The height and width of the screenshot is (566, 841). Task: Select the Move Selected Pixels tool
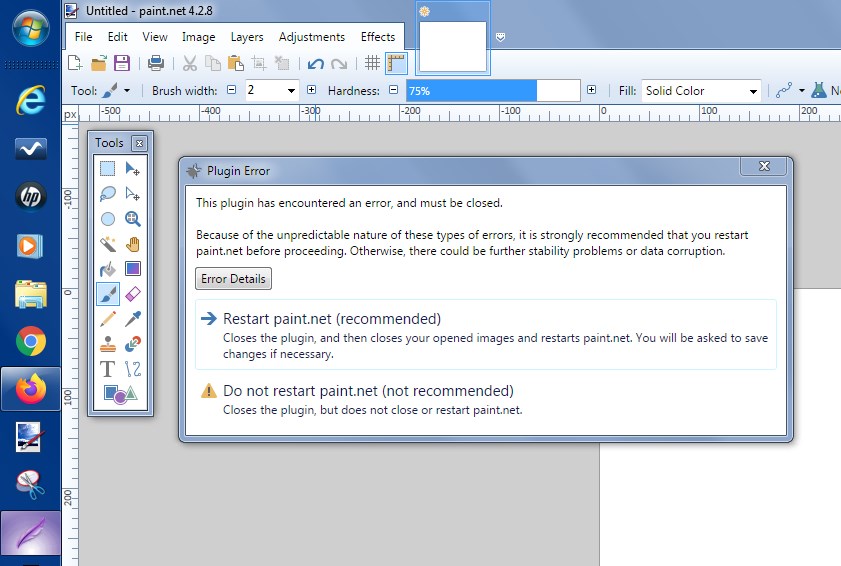[x=132, y=169]
